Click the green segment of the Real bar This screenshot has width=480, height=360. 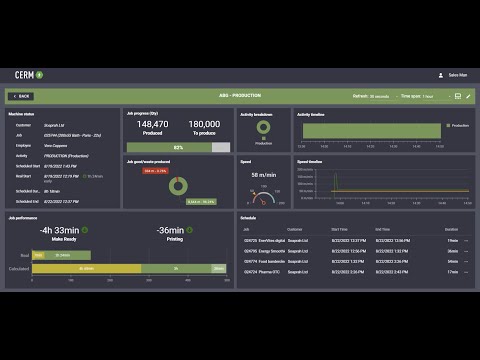[68, 255]
